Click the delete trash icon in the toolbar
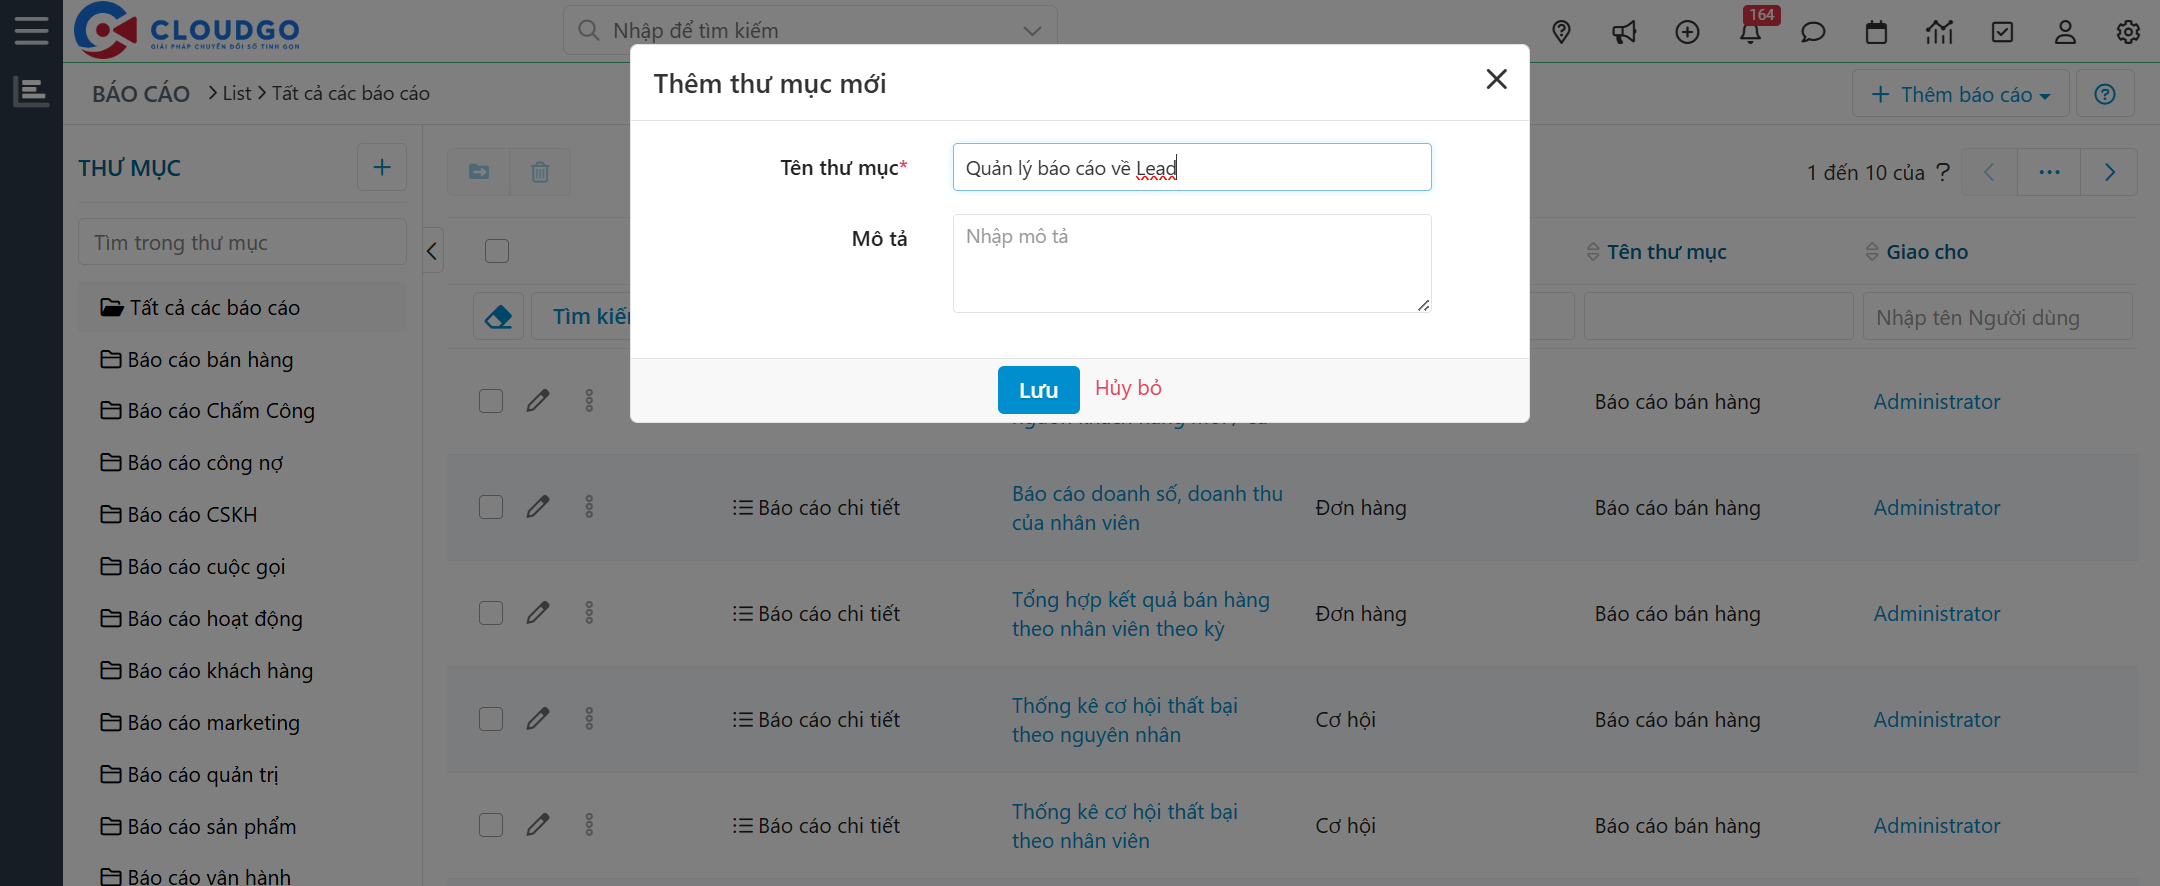Image resolution: width=2160 pixels, height=886 pixels. pyautogui.click(x=540, y=172)
